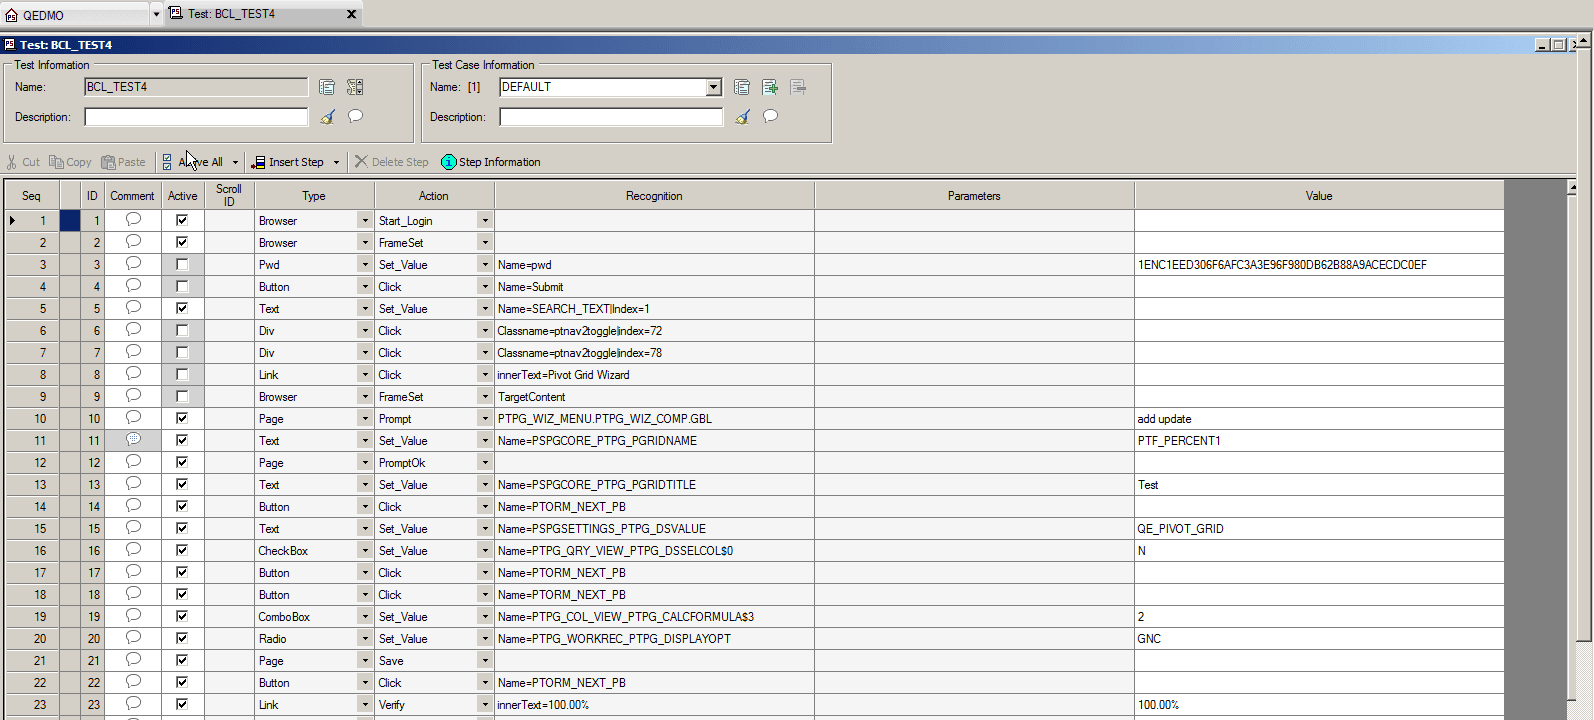The height and width of the screenshot is (720, 1594).
Task: Click the Action column header
Action: pos(433,196)
